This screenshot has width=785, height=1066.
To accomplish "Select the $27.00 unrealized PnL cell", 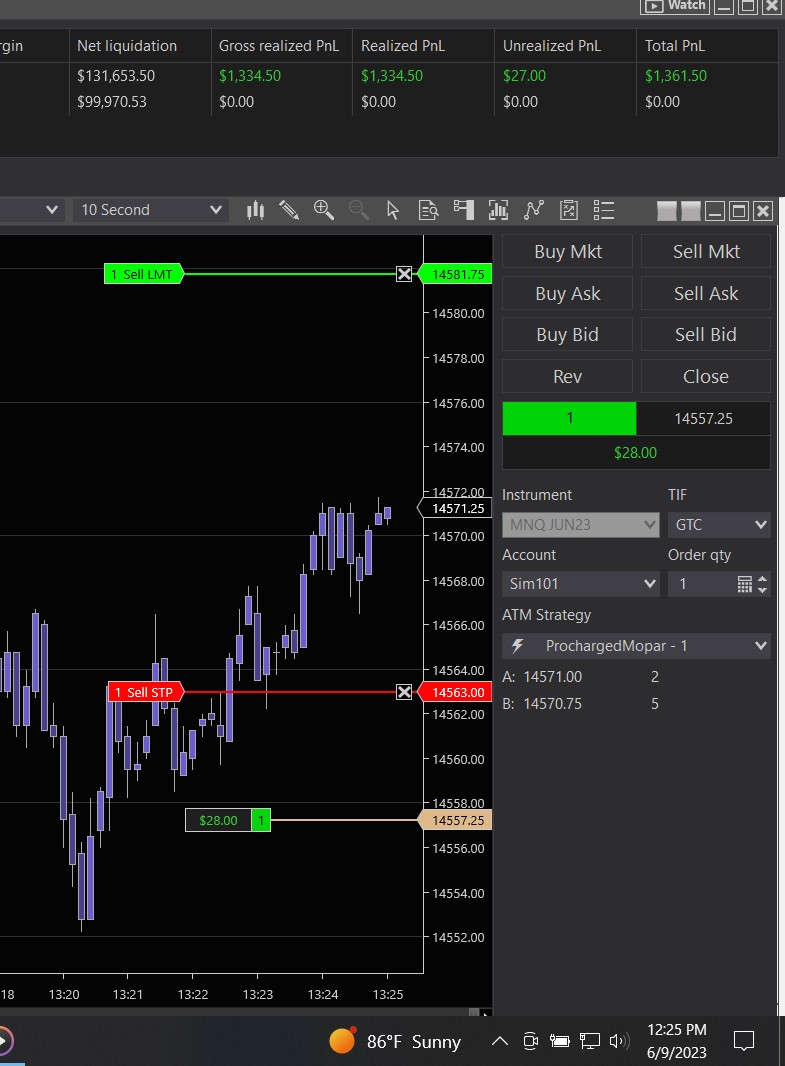I will [524, 75].
